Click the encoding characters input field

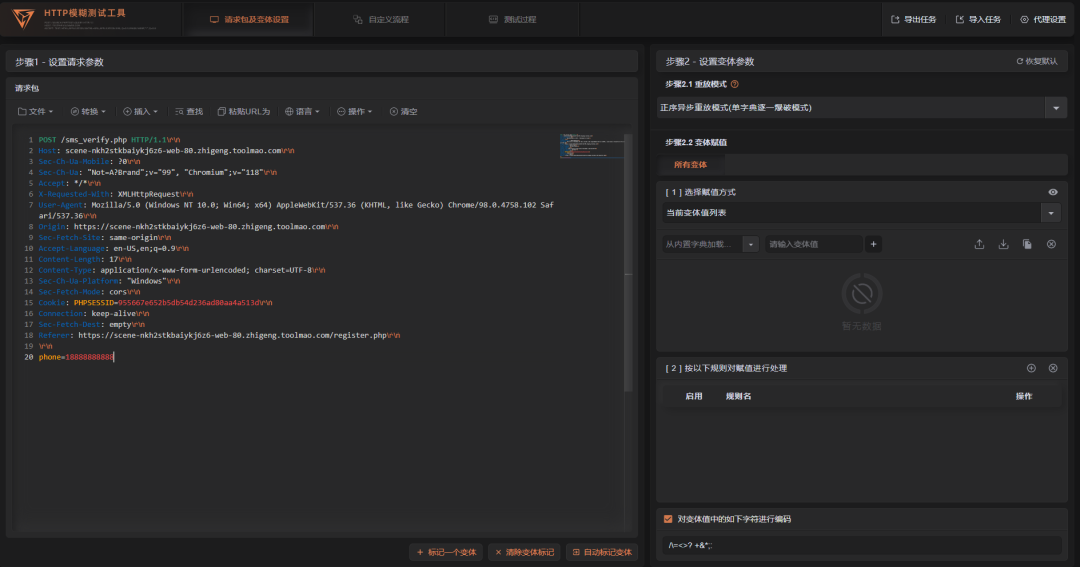click(861, 545)
